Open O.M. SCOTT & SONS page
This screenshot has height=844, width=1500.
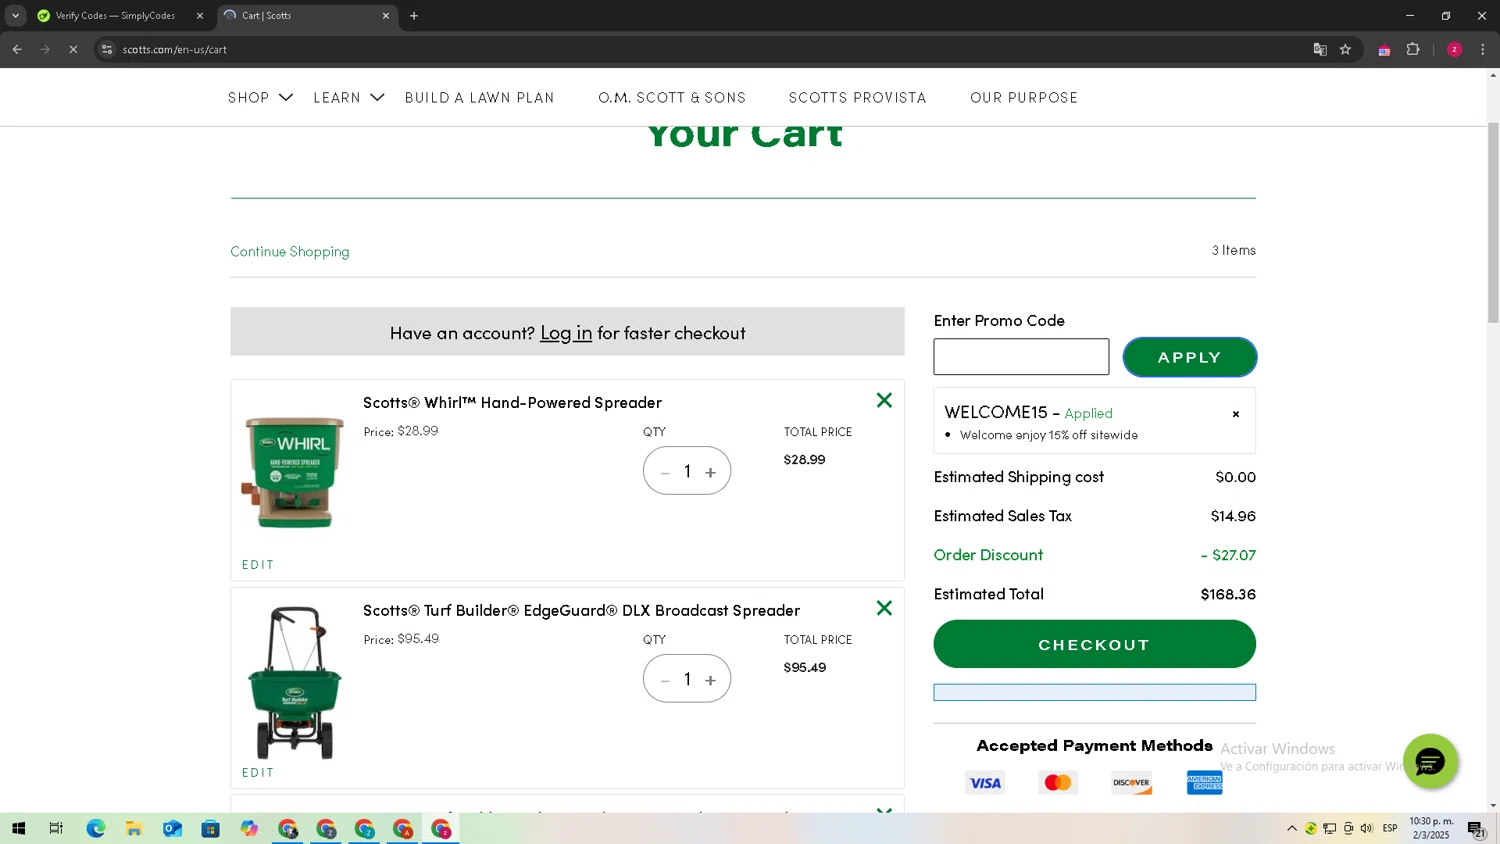[x=672, y=97]
